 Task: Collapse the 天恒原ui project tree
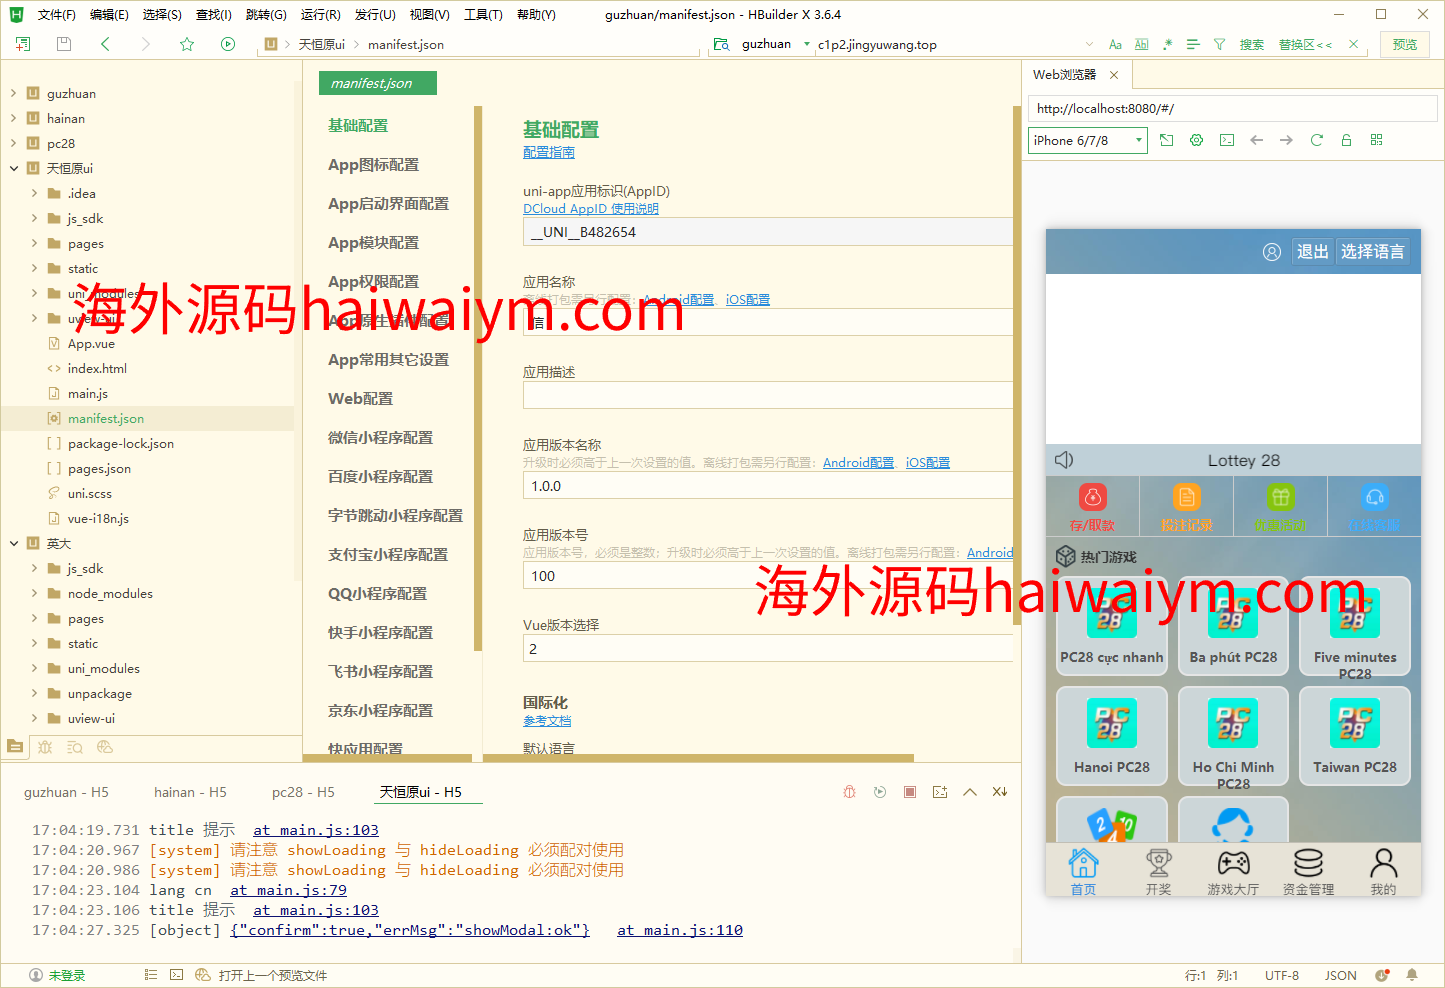tap(14, 168)
